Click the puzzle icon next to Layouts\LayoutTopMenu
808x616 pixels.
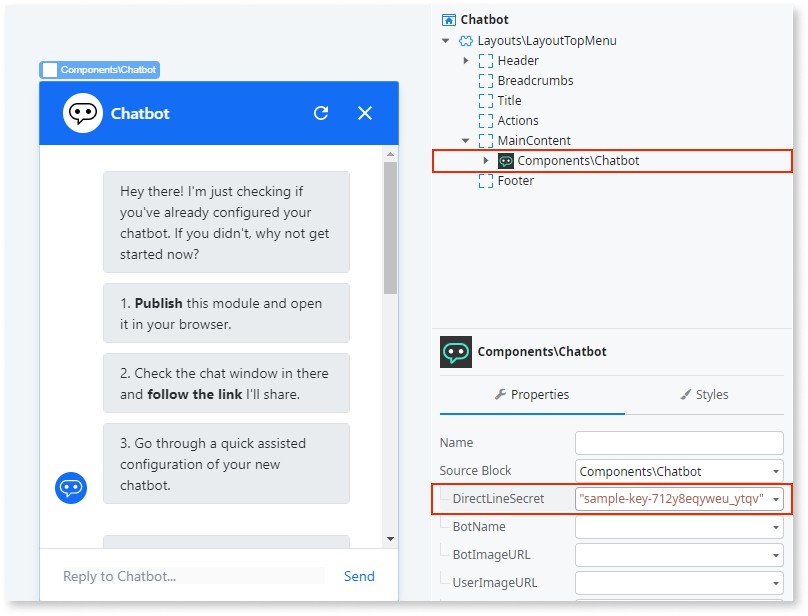tap(465, 40)
